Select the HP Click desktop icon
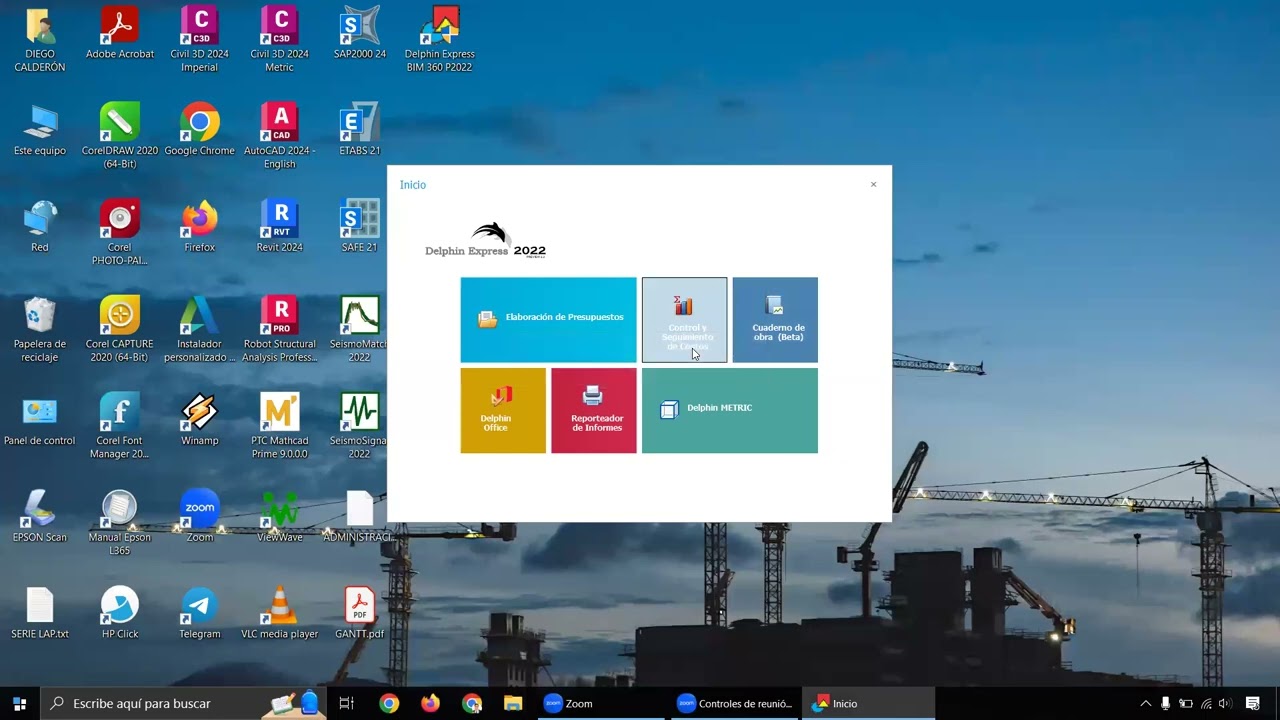Viewport: 1280px width, 720px height. coord(120,613)
